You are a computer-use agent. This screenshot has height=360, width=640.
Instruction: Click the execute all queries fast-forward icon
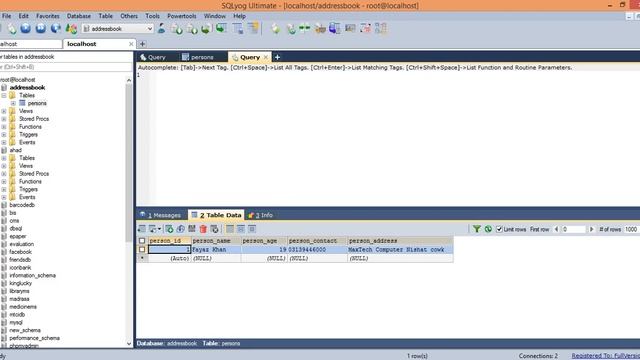click(x=40, y=28)
